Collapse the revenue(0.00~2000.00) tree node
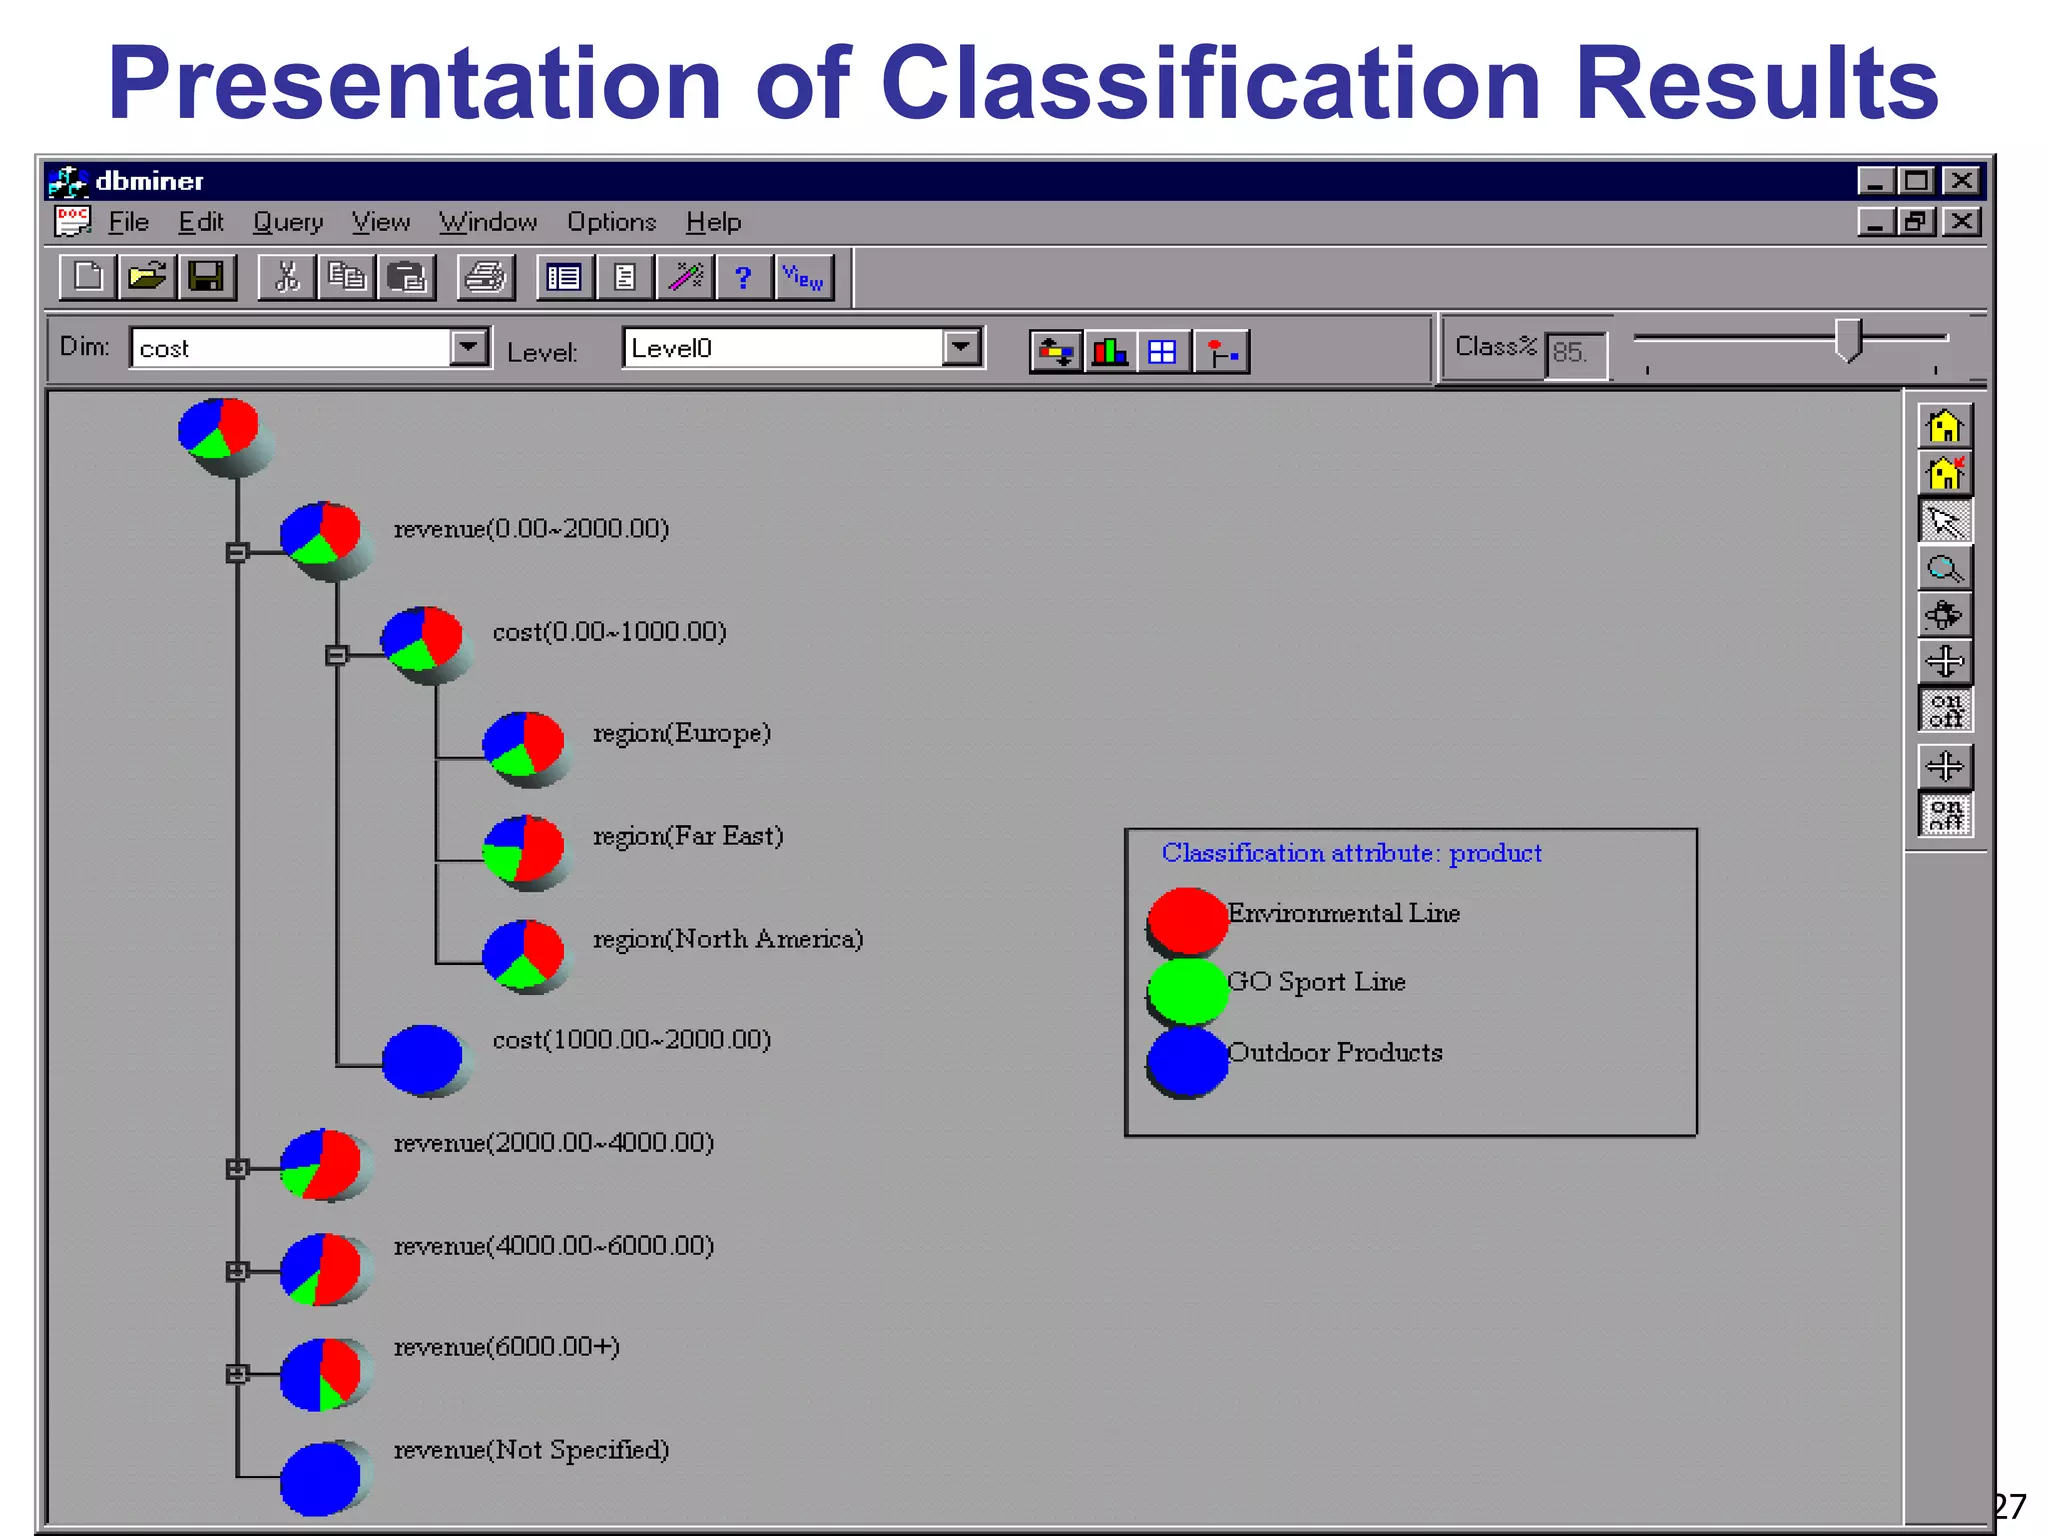This screenshot has width=2048, height=1536. pyautogui.click(x=237, y=552)
